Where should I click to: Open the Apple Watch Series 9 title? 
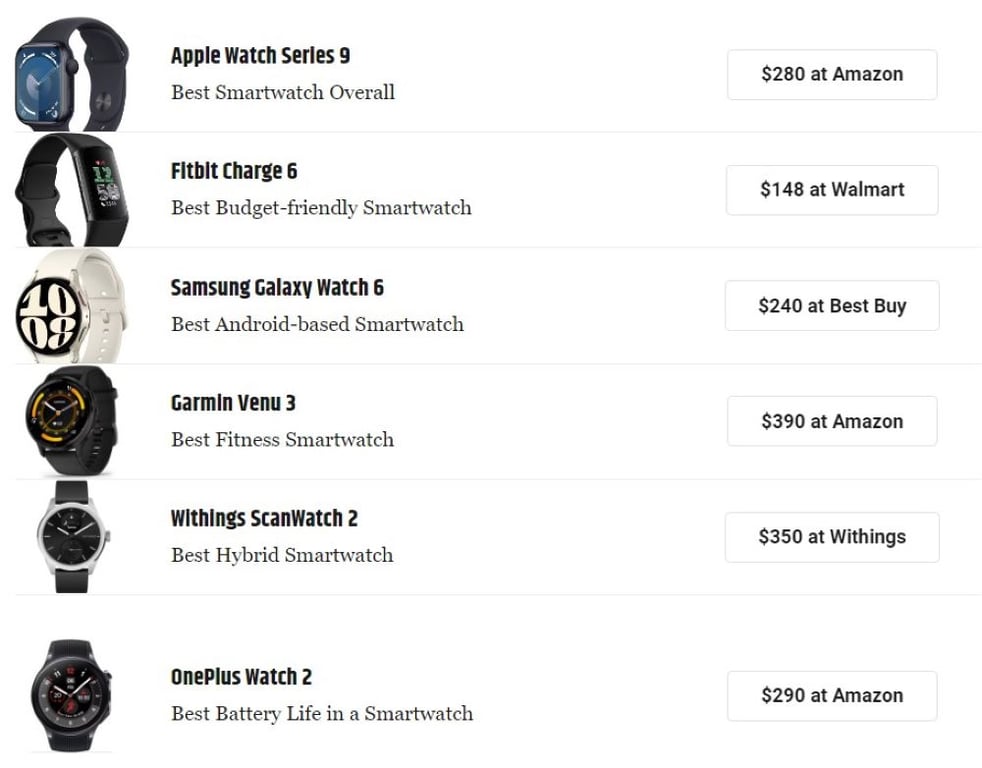(x=260, y=56)
